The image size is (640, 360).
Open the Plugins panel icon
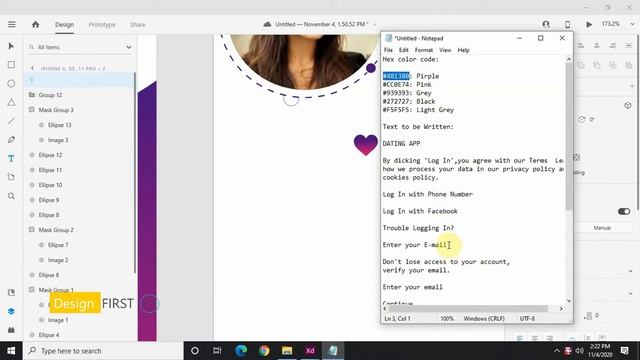[x=11, y=330]
